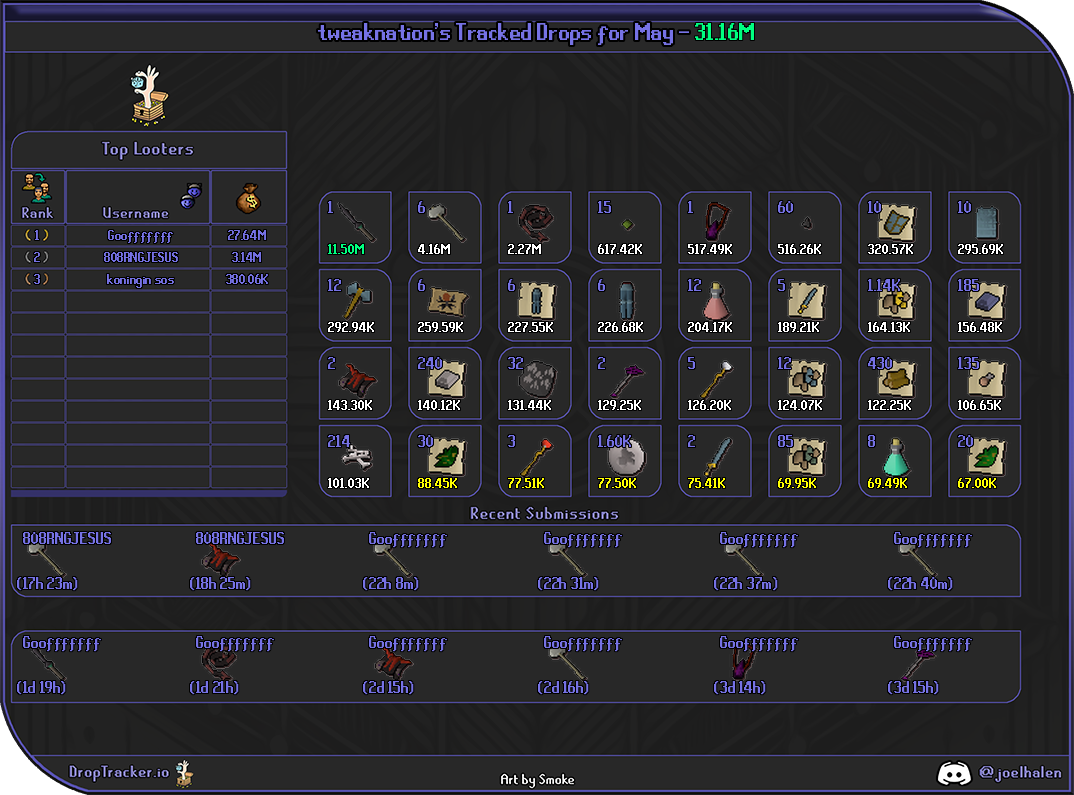Click the Art by Smoke credit

(537, 779)
